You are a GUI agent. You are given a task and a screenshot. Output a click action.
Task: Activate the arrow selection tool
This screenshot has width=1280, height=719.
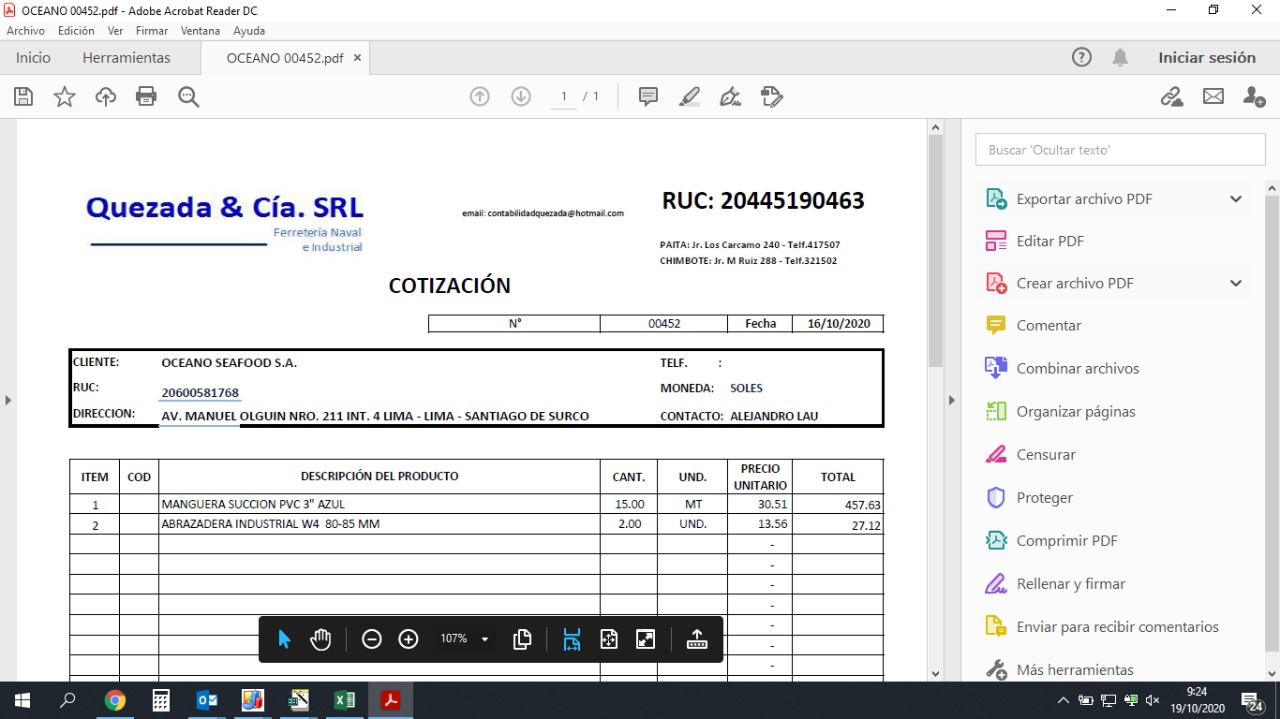[284, 640]
